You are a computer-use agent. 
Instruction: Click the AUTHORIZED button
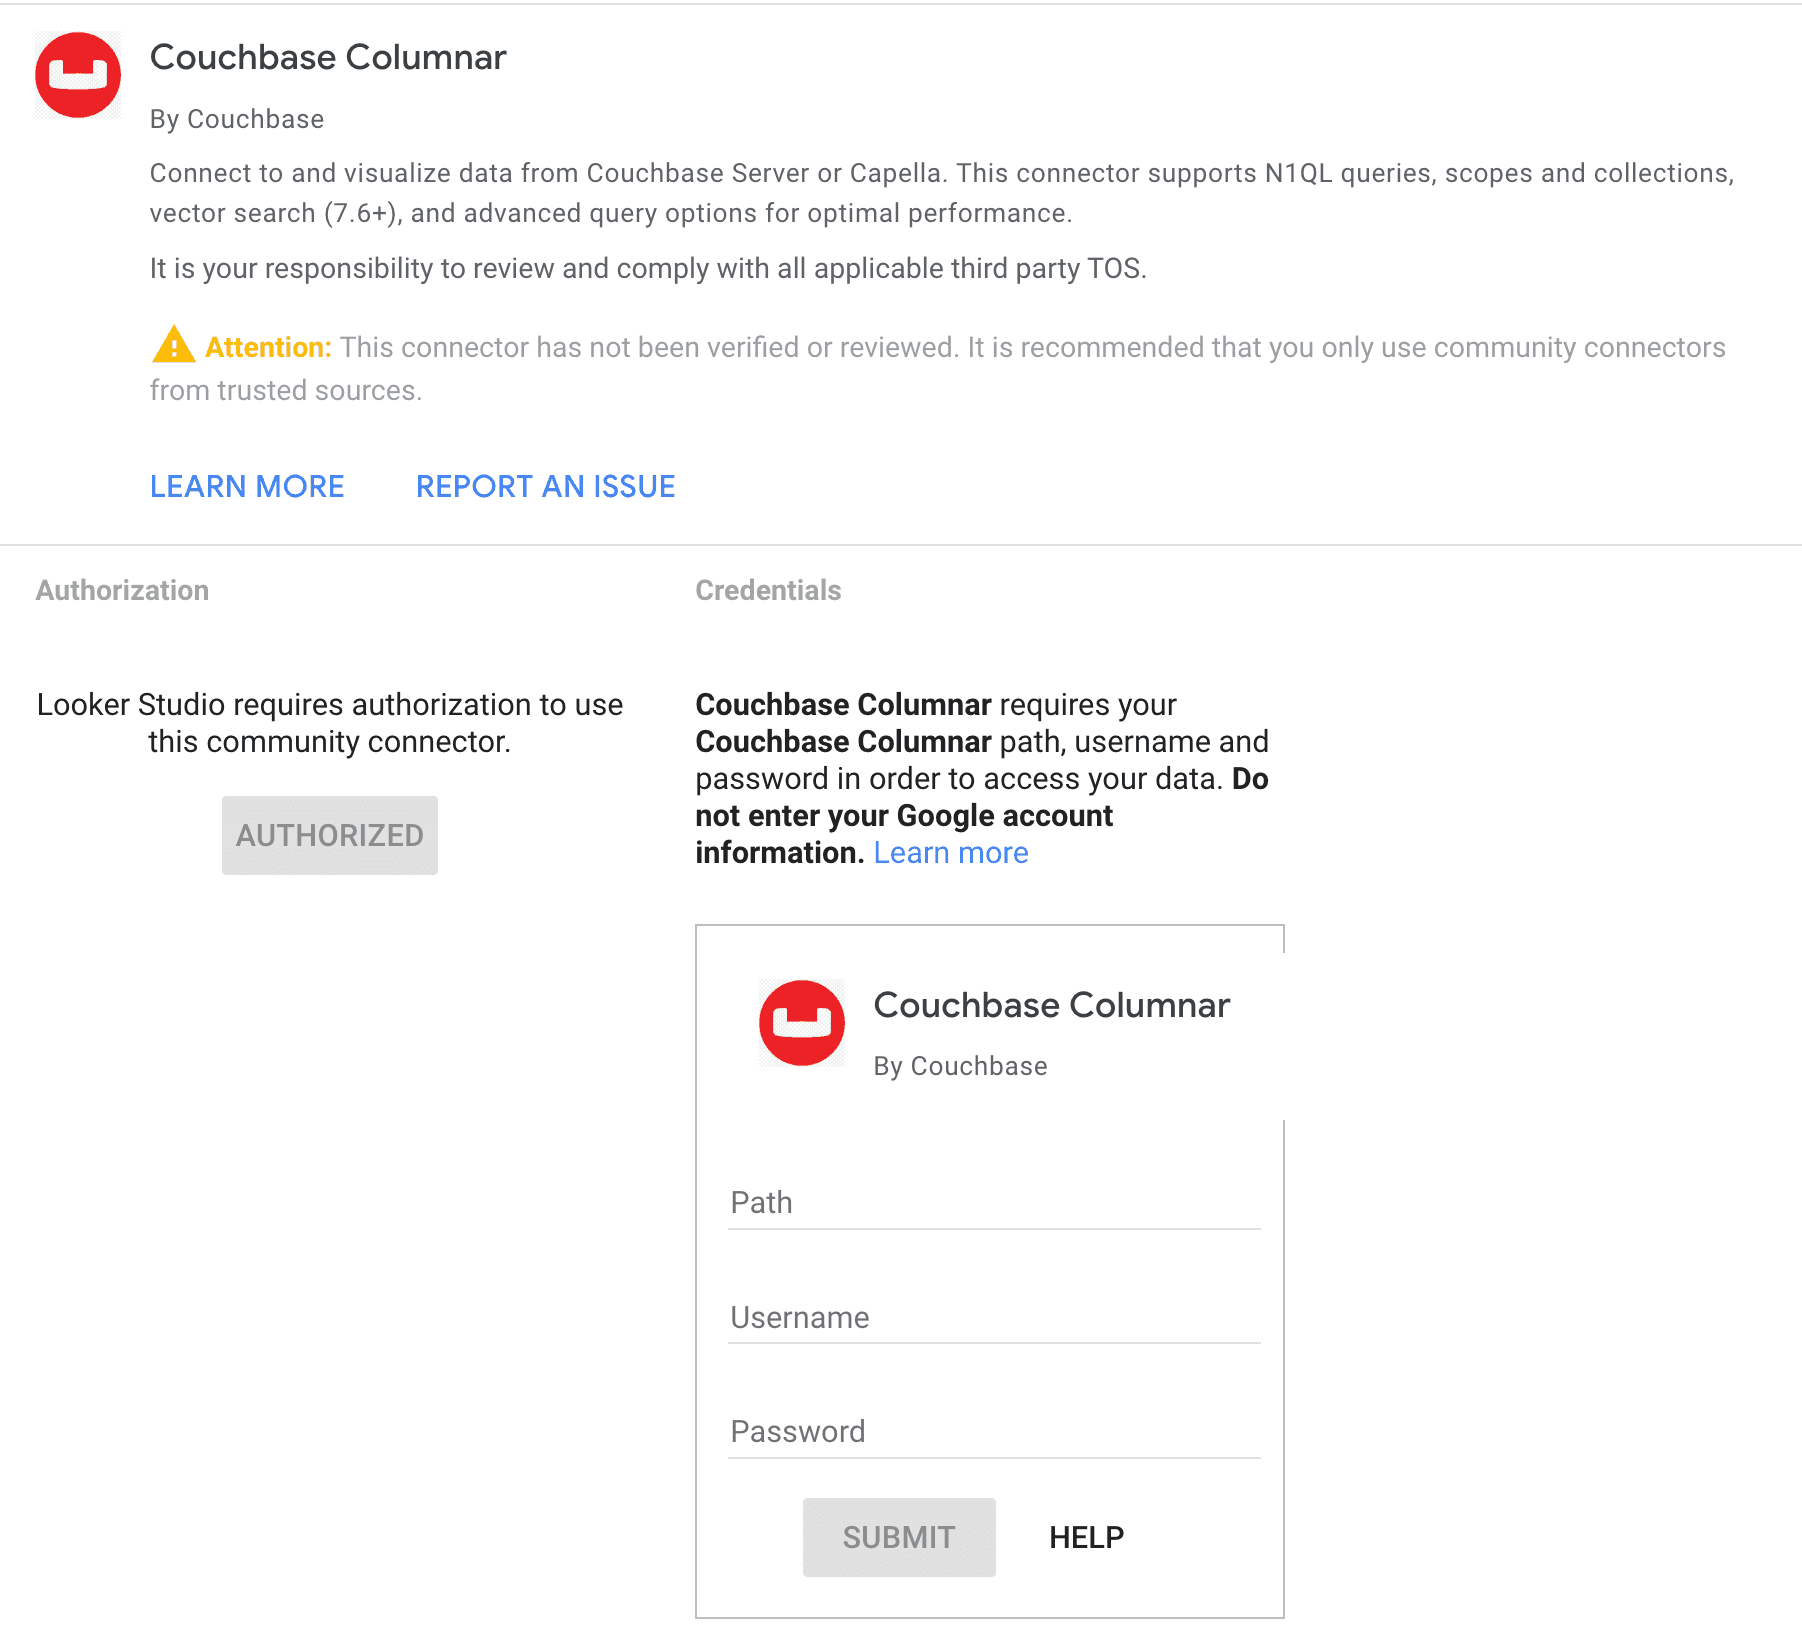tap(329, 835)
